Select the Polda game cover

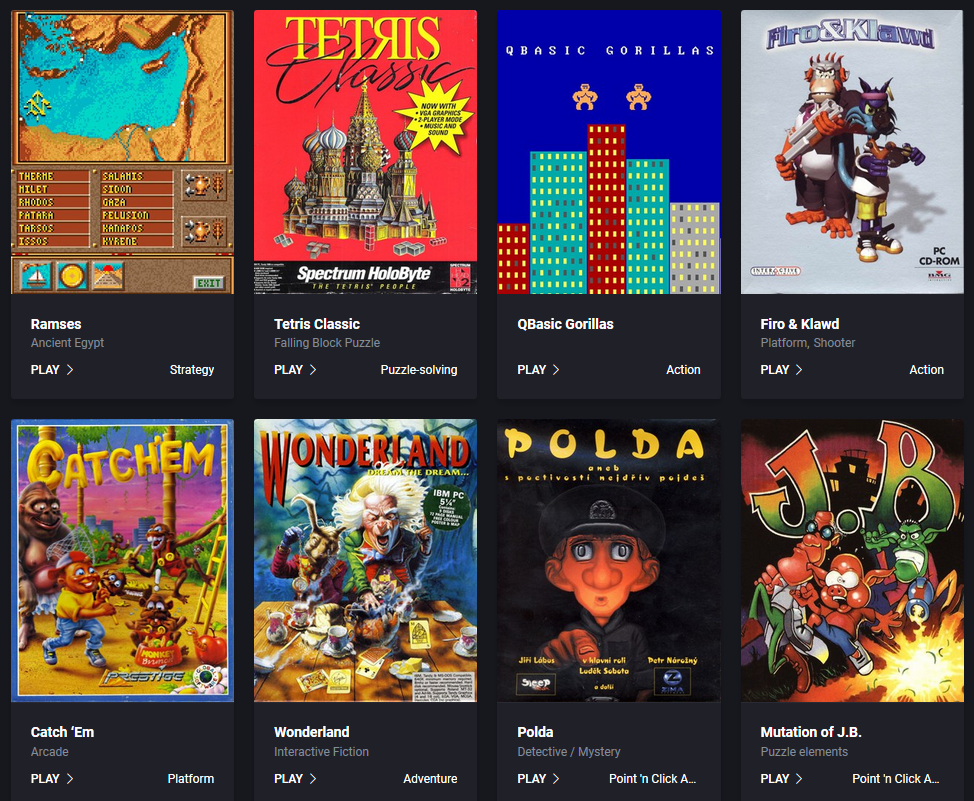click(x=609, y=561)
